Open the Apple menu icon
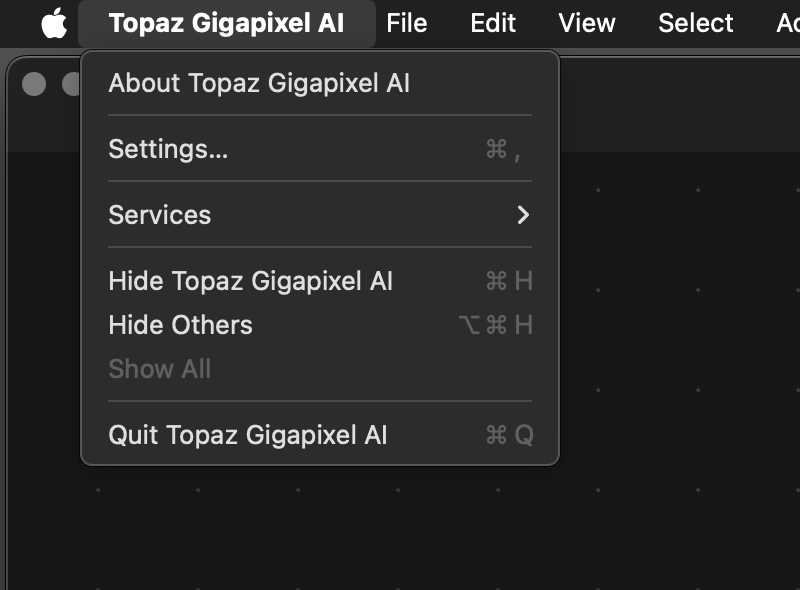The image size is (800, 590). point(54,23)
